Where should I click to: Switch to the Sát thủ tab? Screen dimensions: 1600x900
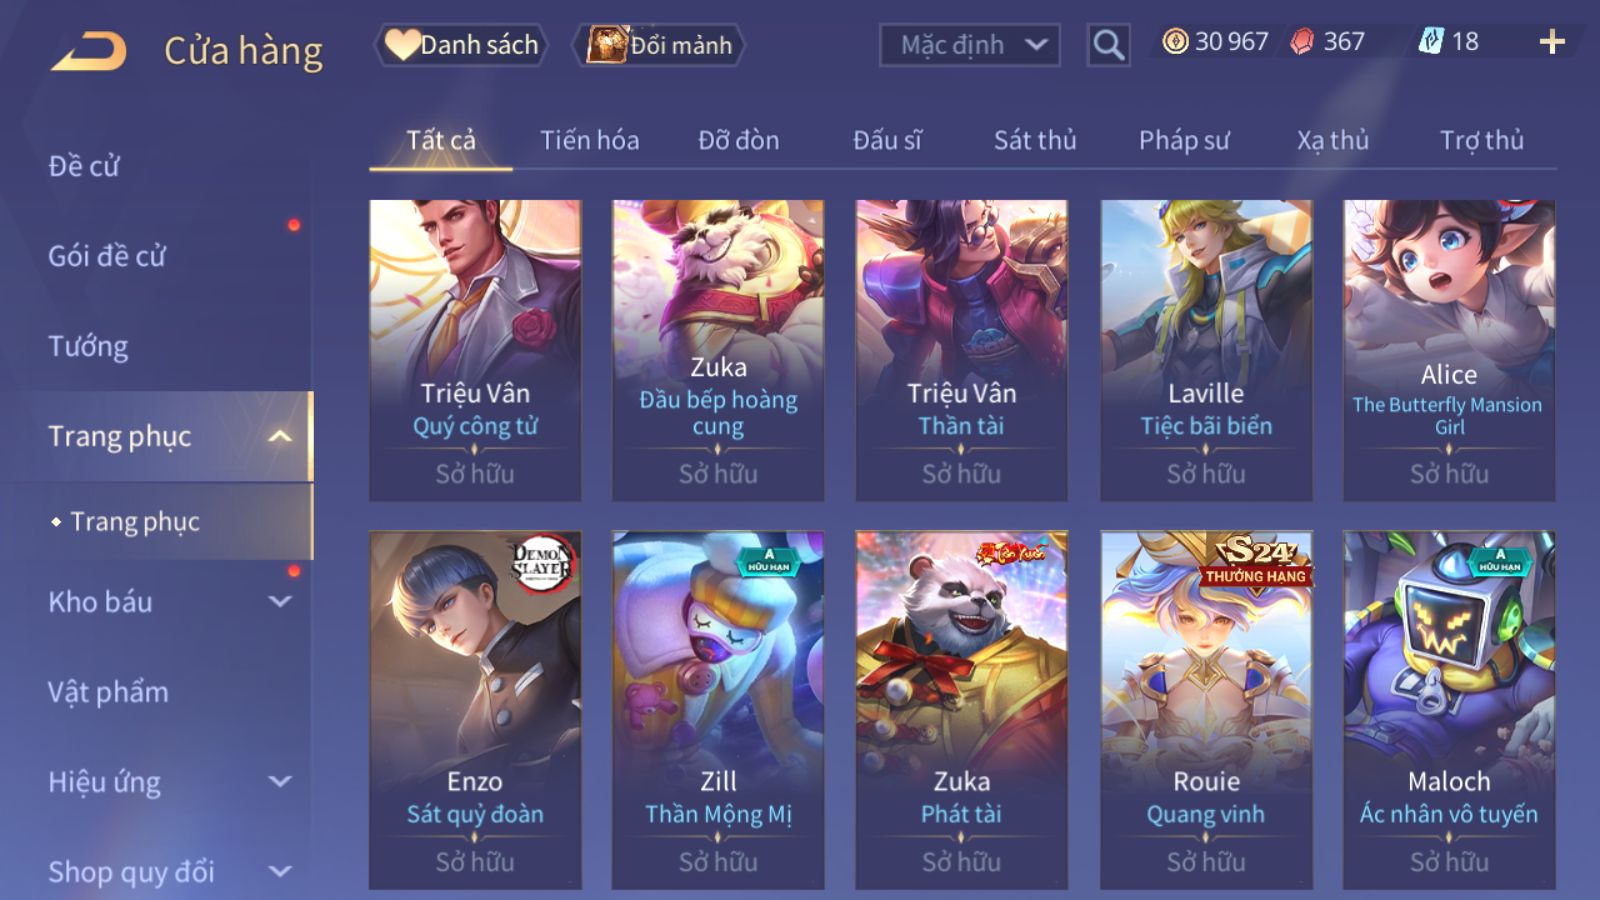pyautogui.click(x=1035, y=140)
